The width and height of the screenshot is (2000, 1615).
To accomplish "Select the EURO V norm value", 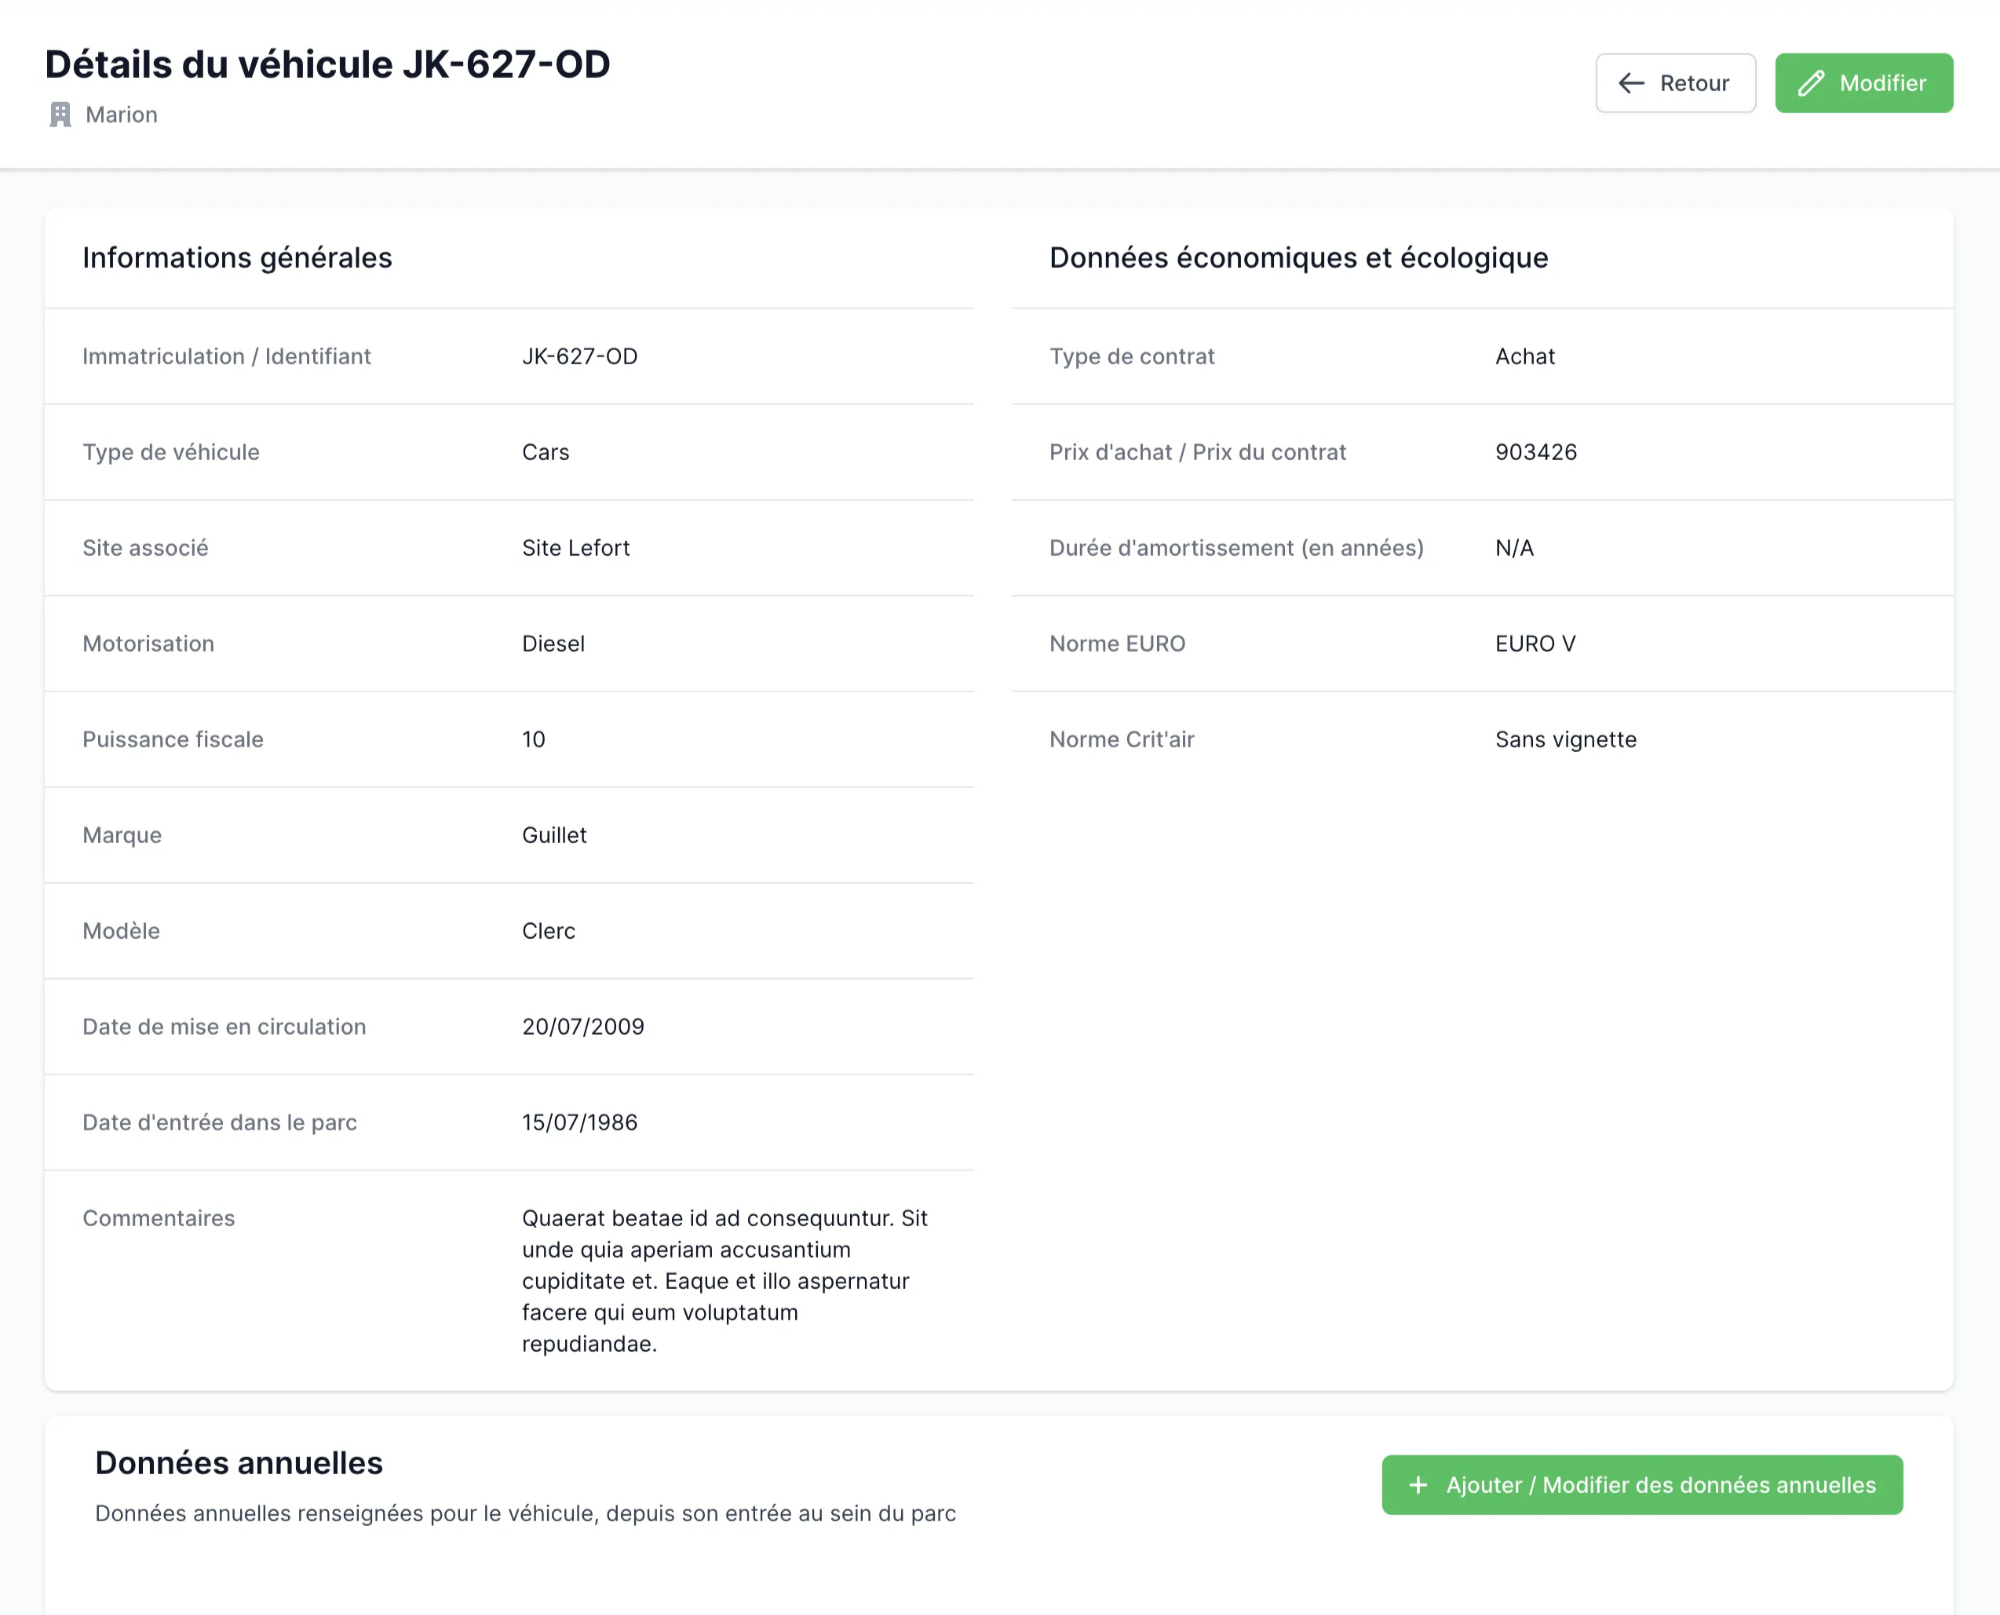I will [1535, 644].
